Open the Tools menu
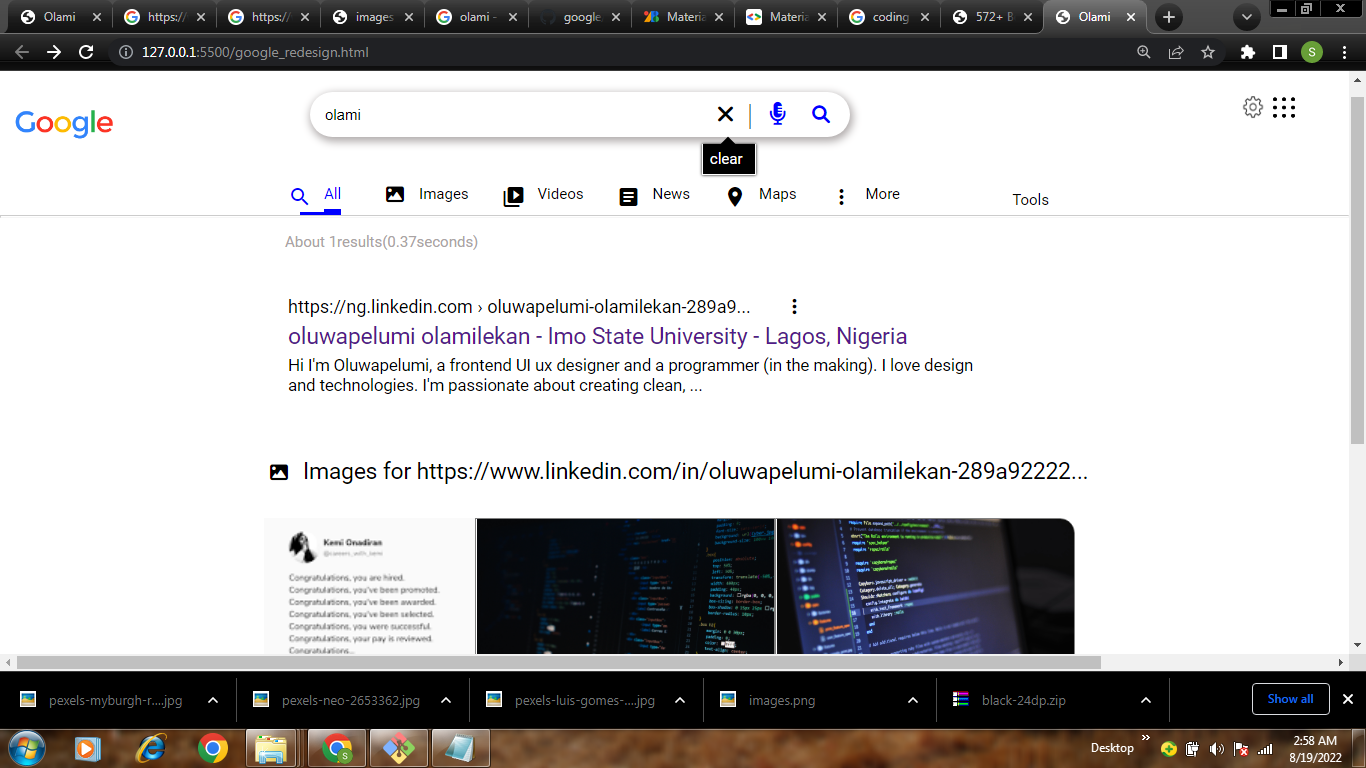Viewport: 1366px width, 768px height. [1030, 200]
